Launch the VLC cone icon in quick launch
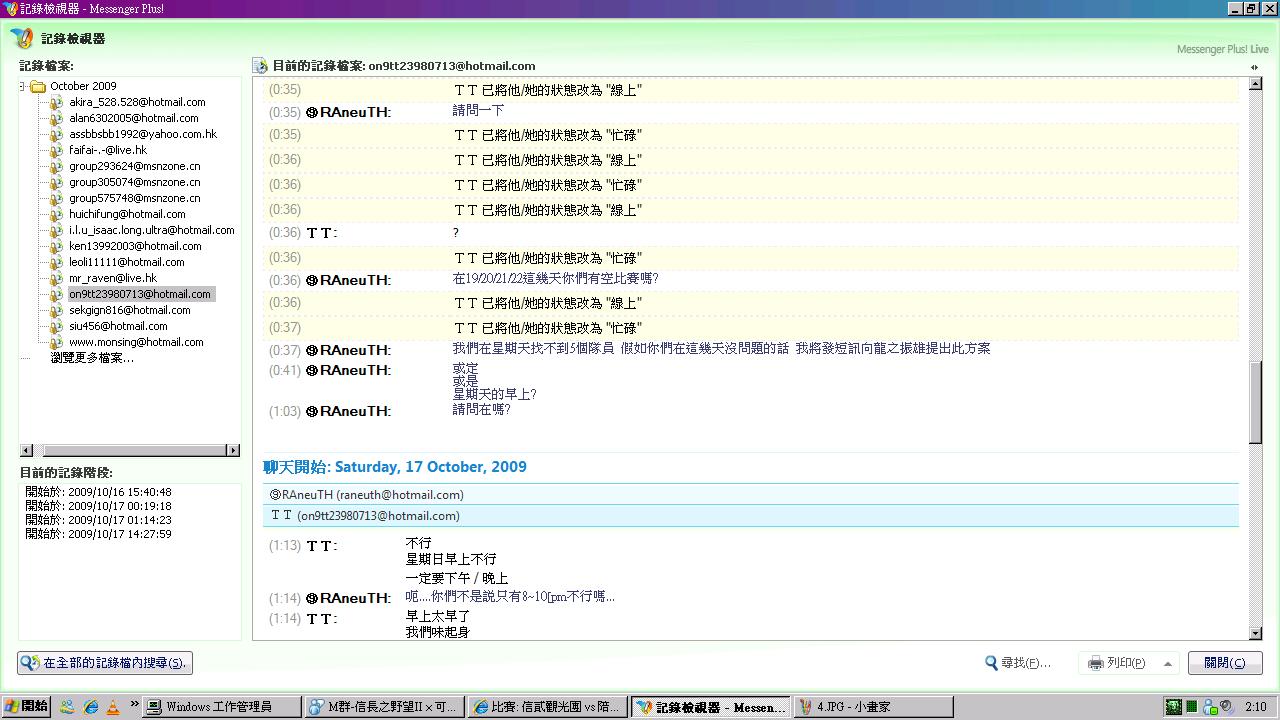1280x720 pixels. (x=112, y=707)
